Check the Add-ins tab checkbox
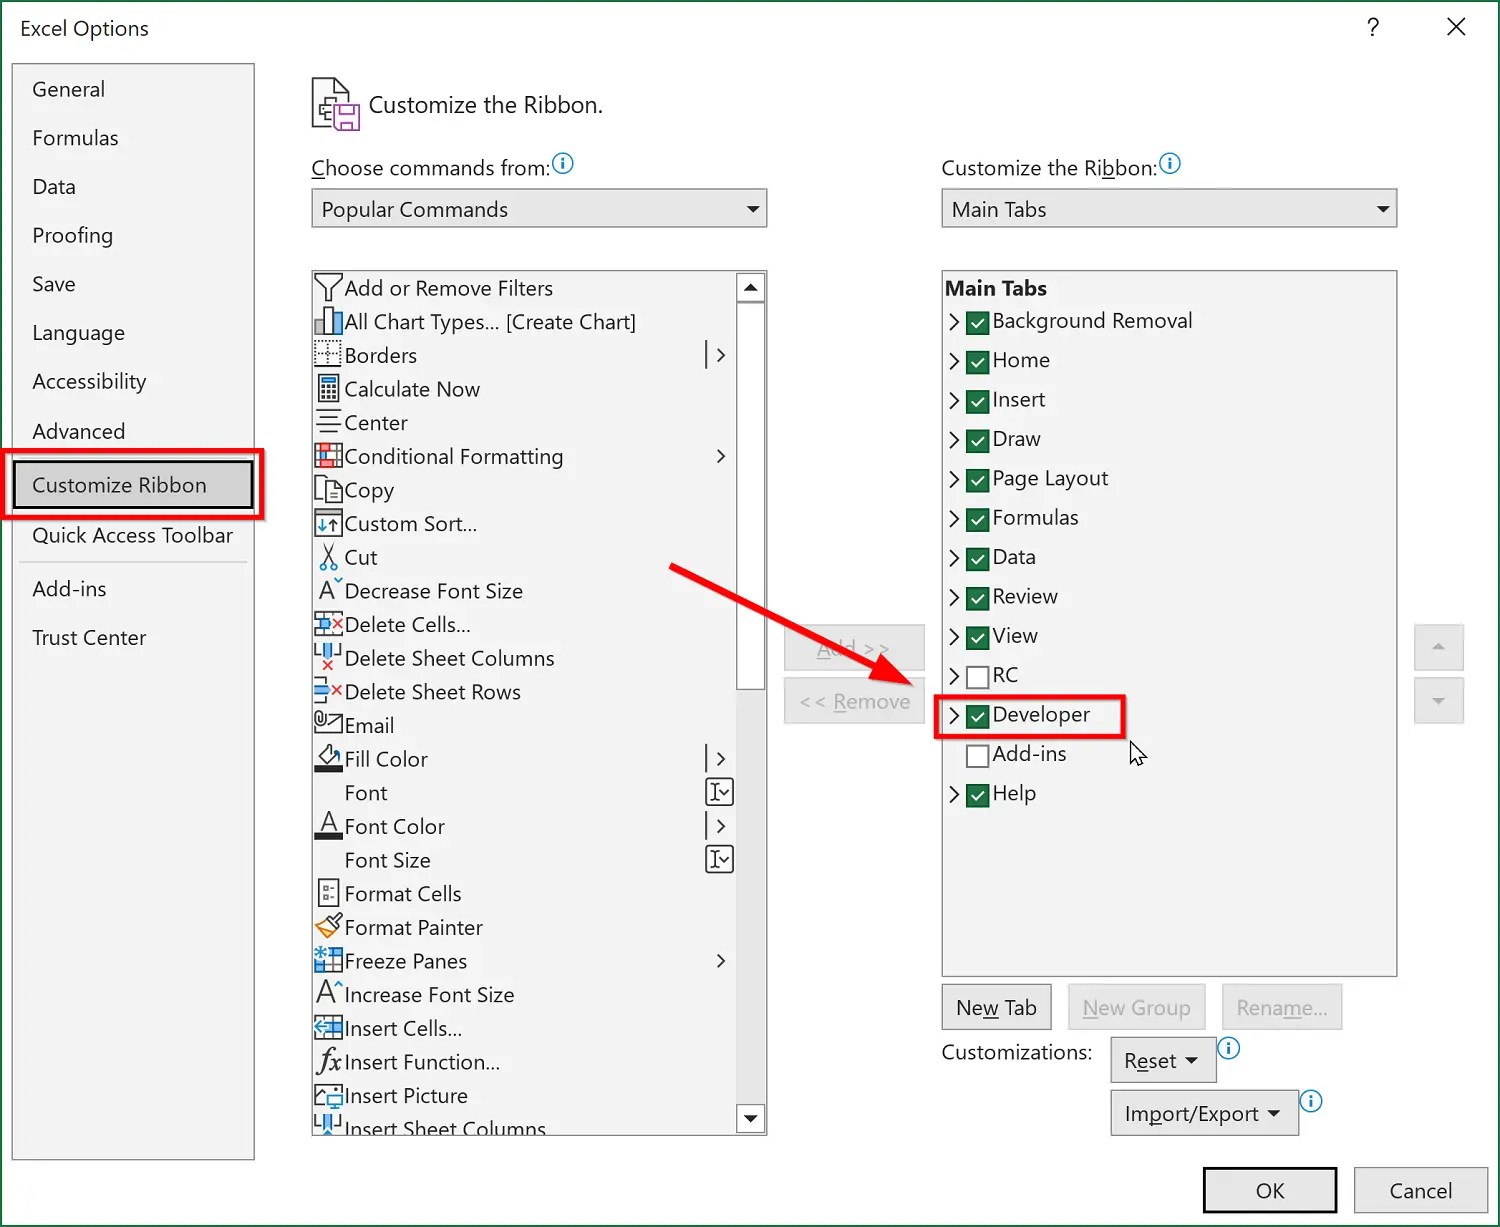This screenshot has height=1227, width=1500. point(977,755)
